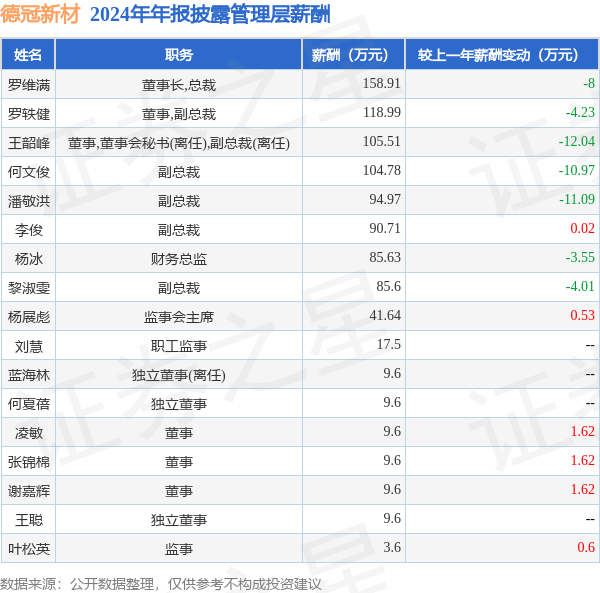Click the position 监事
Image resolution: width=600 pixels, height=593 pixels.
179,549
